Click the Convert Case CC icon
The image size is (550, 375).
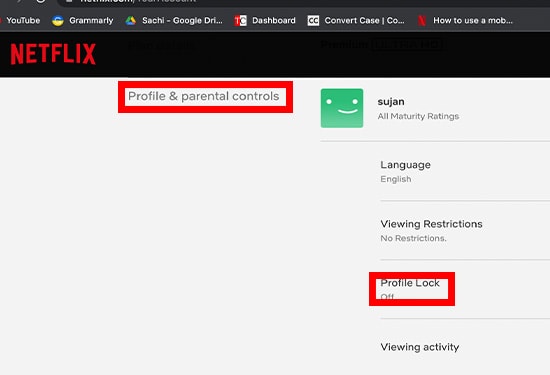313,21
